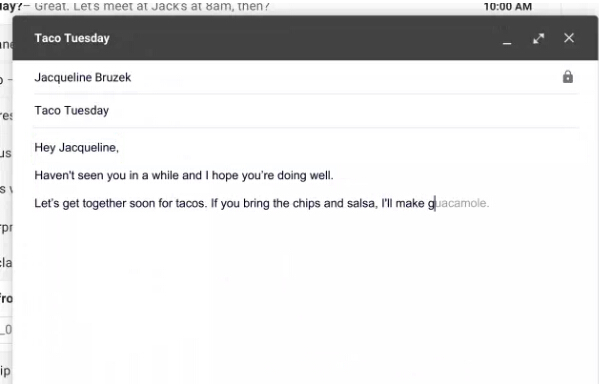Screen dimensions: 599x391
Task: Click the Taco Tuesday subject field
Action: (x=306, y=111)
